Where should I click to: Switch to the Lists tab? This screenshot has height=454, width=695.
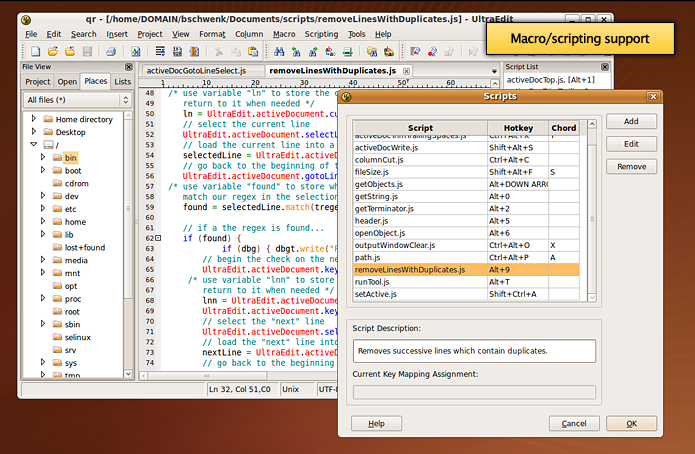coord(123,82)
